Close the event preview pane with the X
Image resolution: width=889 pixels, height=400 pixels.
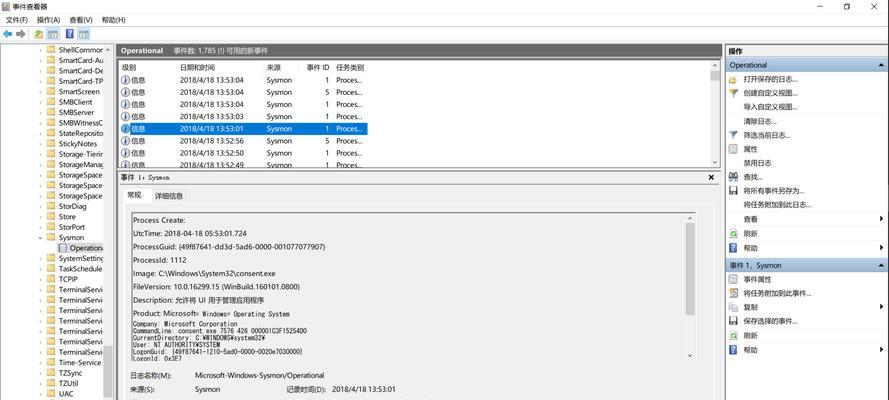(712, 178)
